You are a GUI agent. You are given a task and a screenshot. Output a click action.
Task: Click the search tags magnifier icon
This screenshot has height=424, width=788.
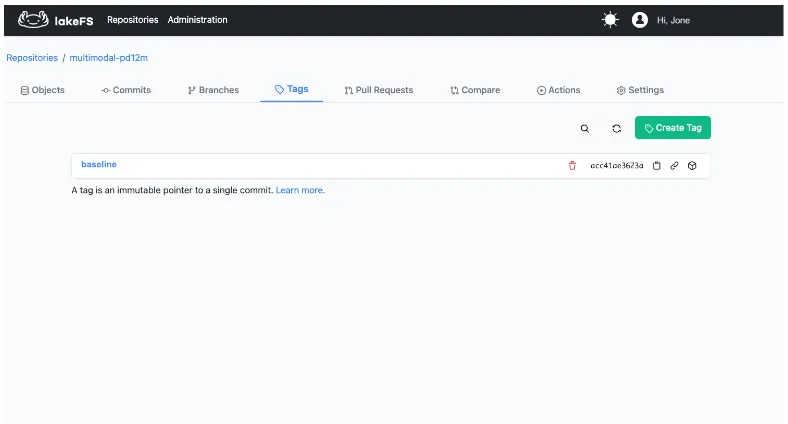[x=585, y=129]
